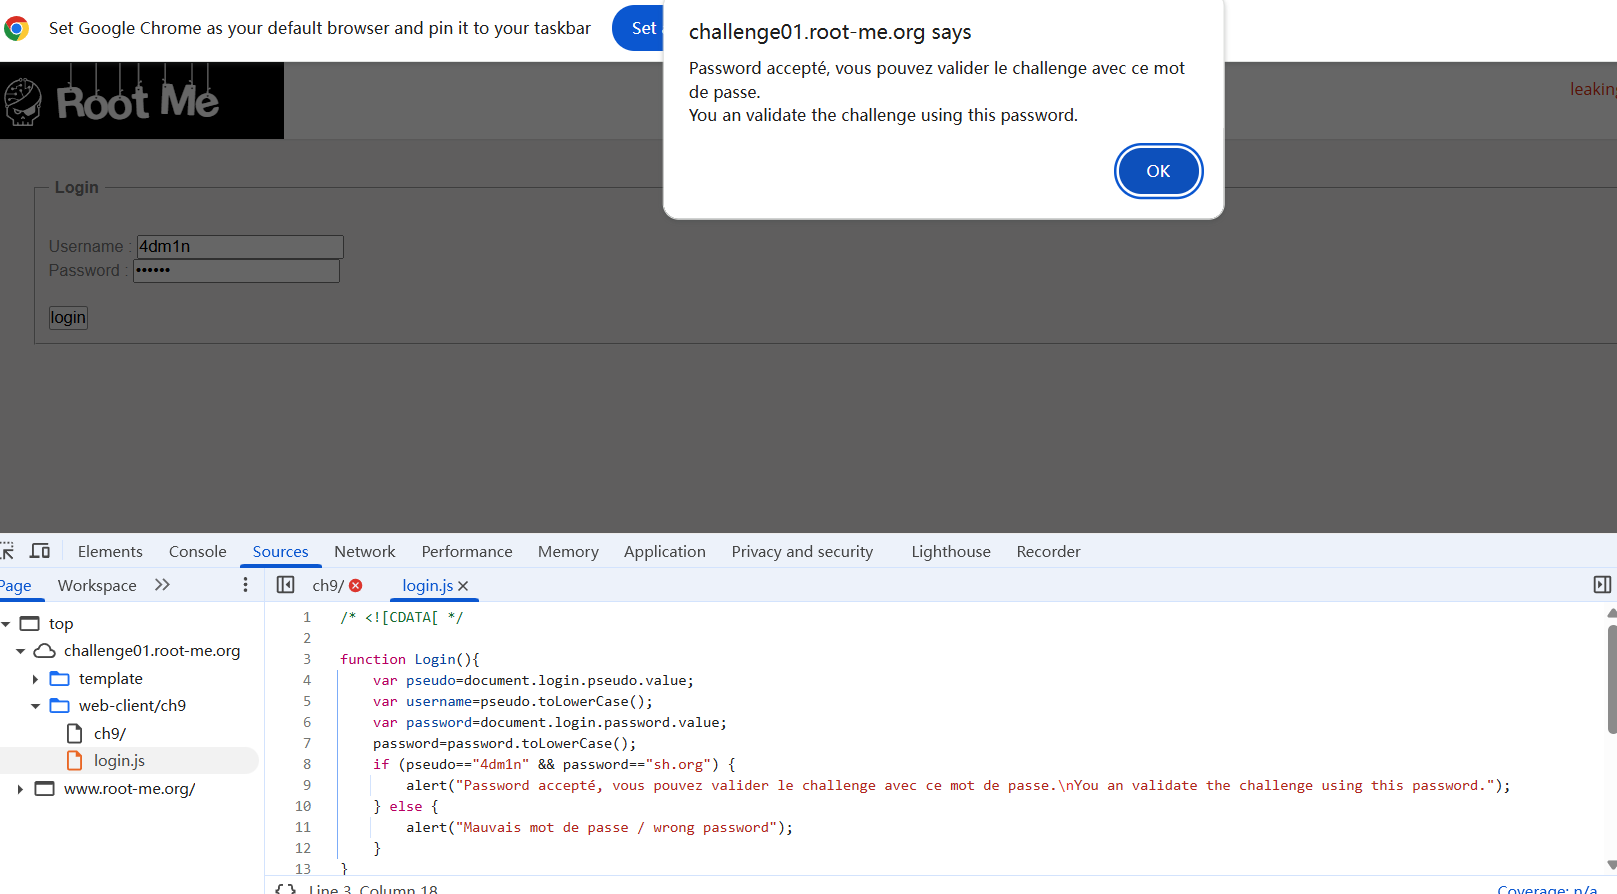
Task: Open the Memory tab
Action: (x=568, y=551)
